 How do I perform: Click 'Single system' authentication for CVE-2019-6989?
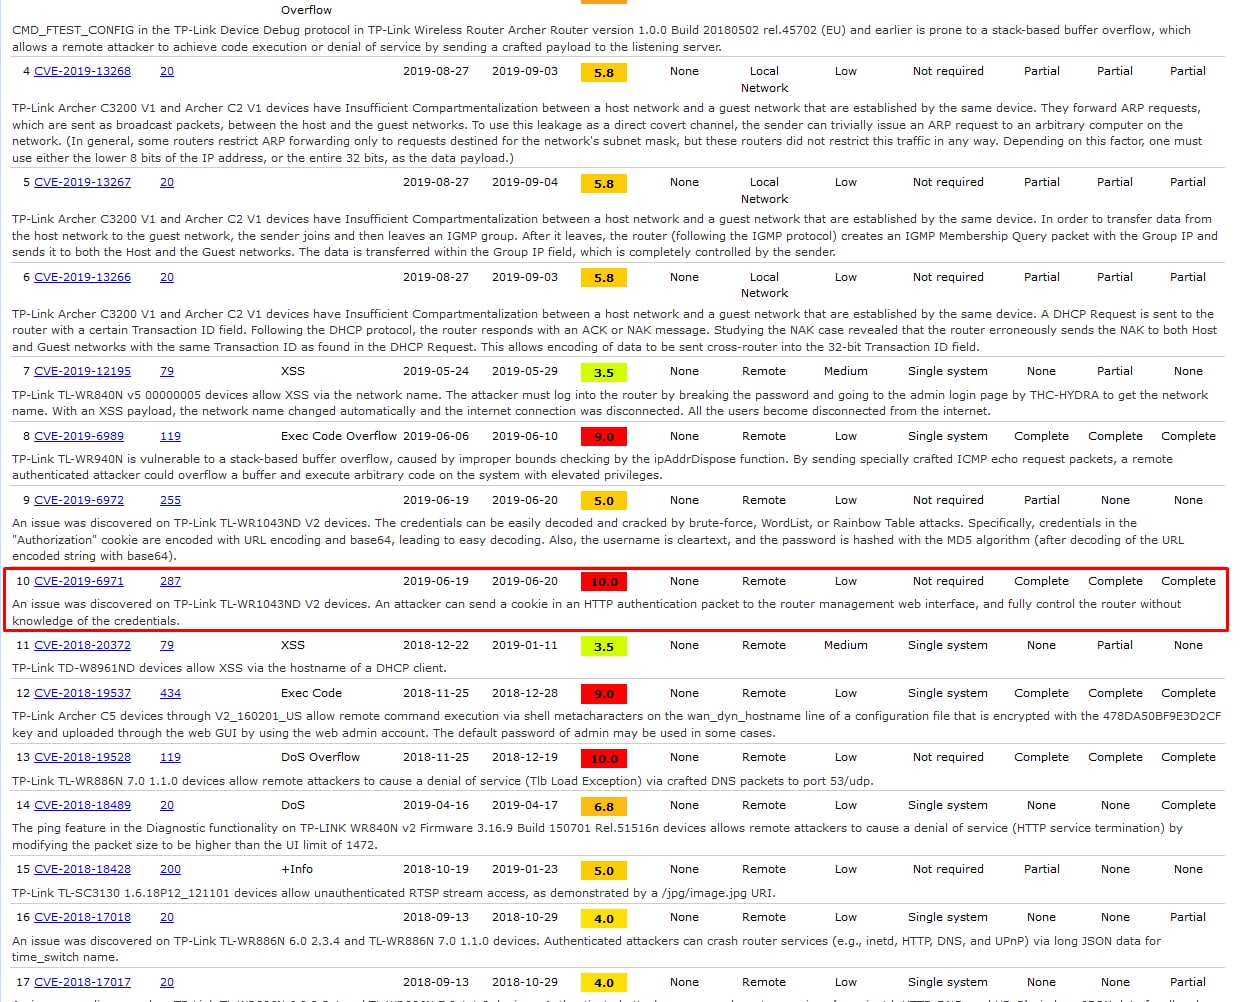point(948,436)
